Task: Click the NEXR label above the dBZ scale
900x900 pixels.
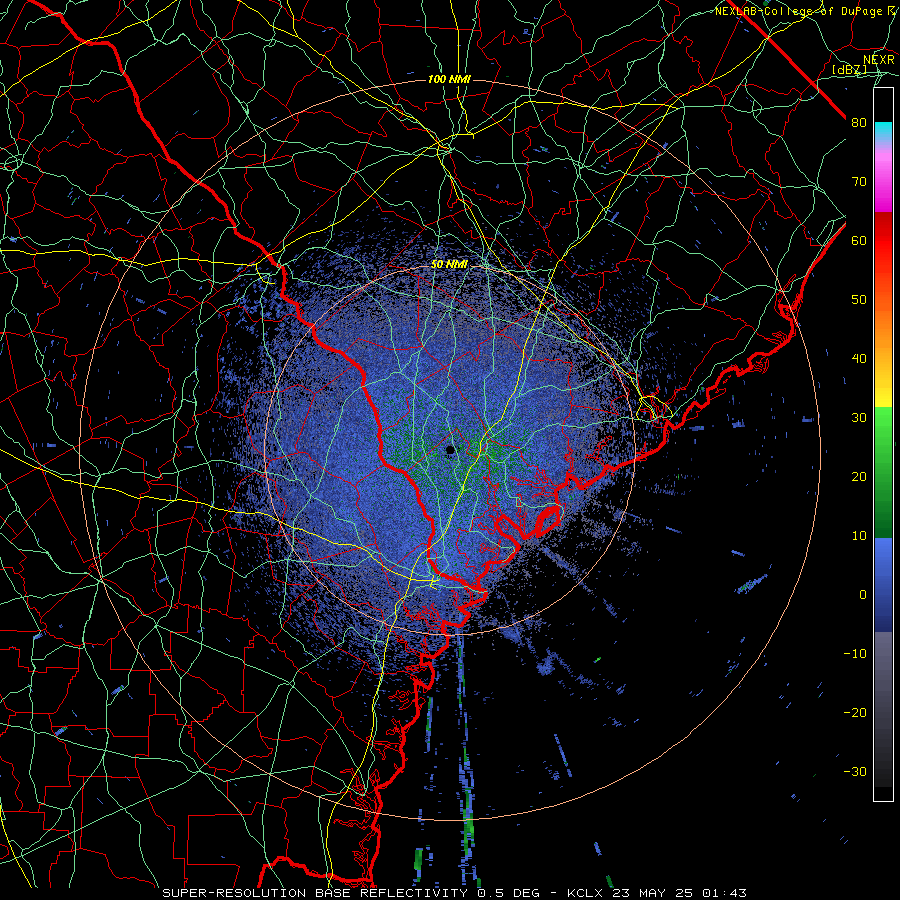Action: 878,60
